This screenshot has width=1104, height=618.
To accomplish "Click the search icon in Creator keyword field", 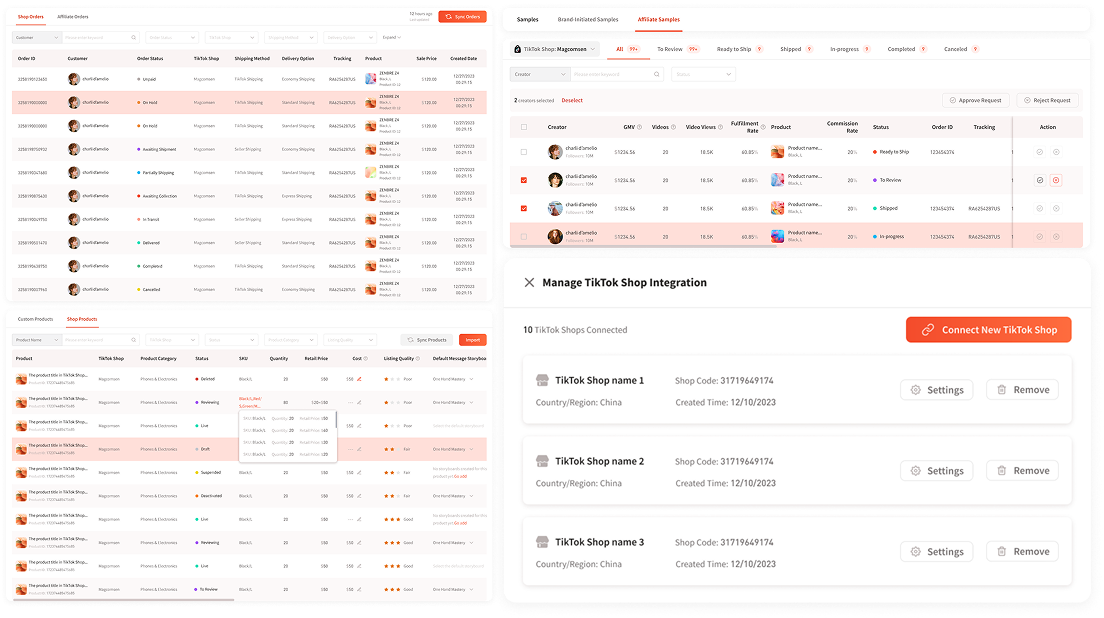I will [x=656, y=74].
